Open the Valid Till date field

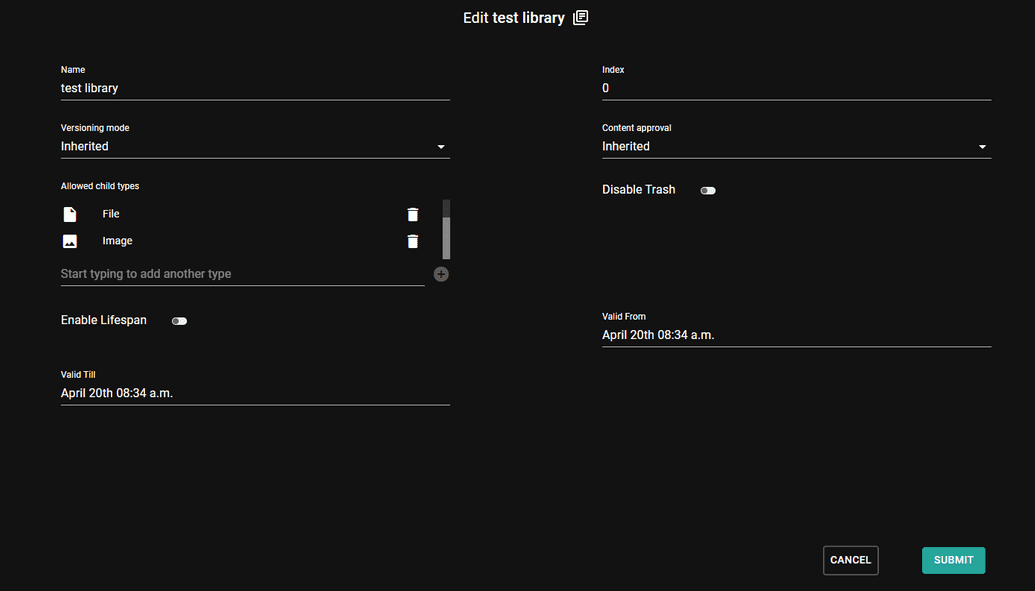pyautogui.click(x=255, y=393)
